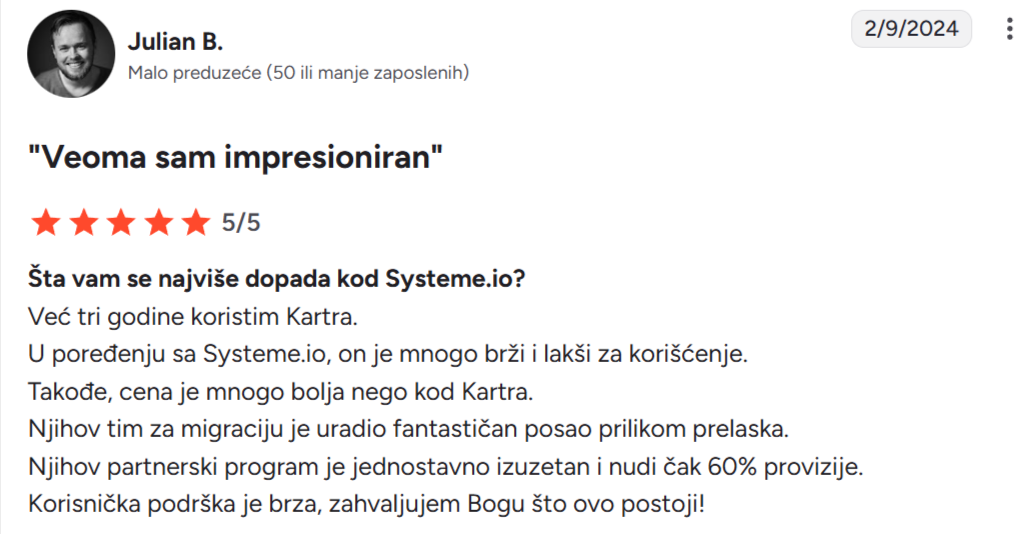
Task: Click the reviewer name Julian B.
Action: (175, 42)
